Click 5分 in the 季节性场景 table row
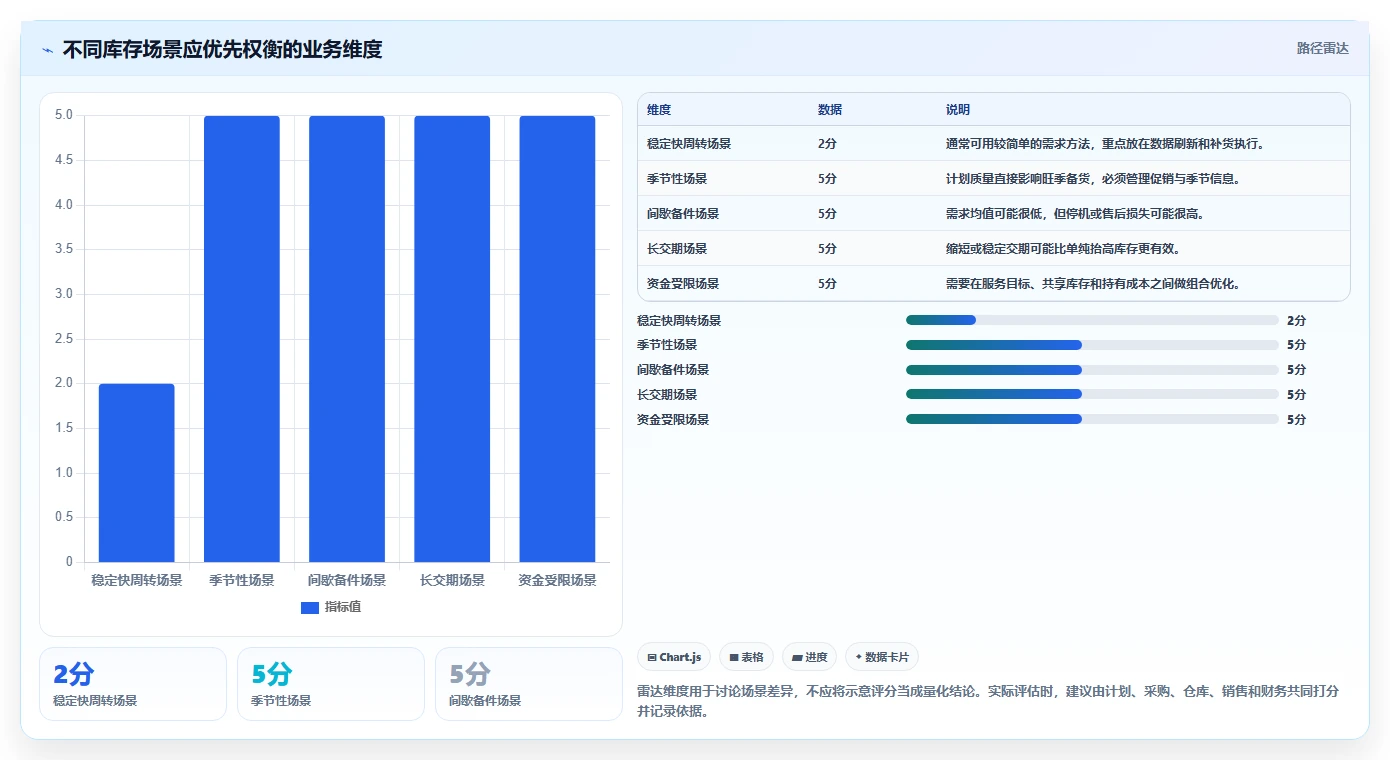Image resolution: width=1390 pixels, height=760 pixels. pos(827,179)
